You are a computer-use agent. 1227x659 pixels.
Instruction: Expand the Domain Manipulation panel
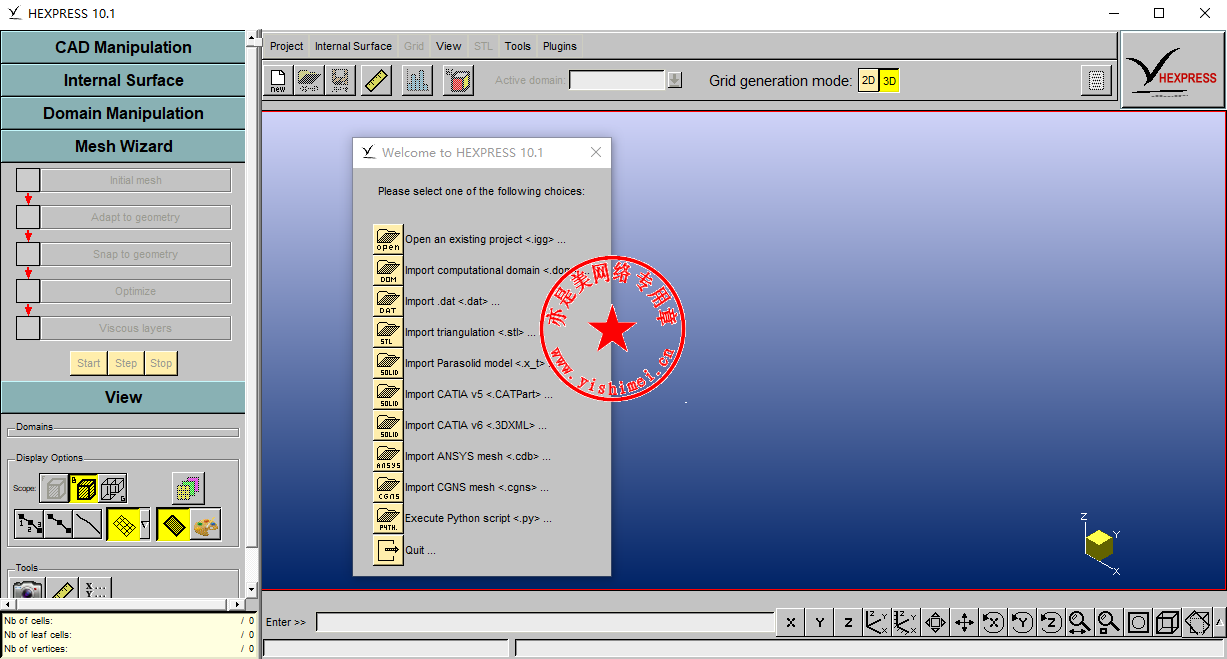click(123, 113)
